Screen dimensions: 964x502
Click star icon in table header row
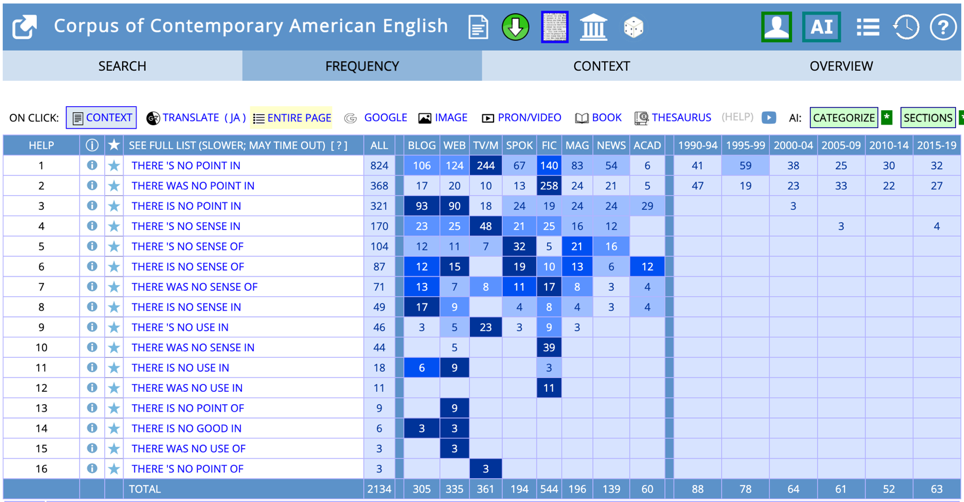coord(114,145)
